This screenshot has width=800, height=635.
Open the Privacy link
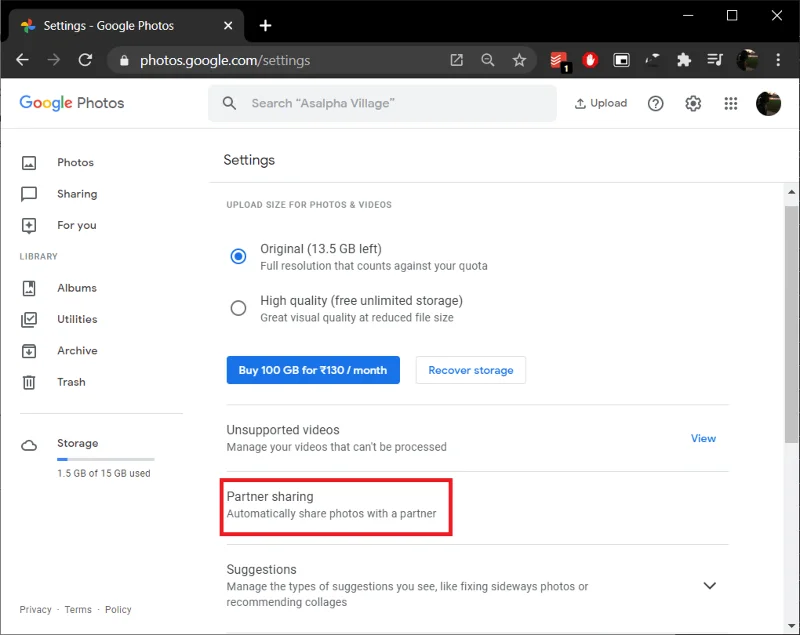tap(35, 609)
